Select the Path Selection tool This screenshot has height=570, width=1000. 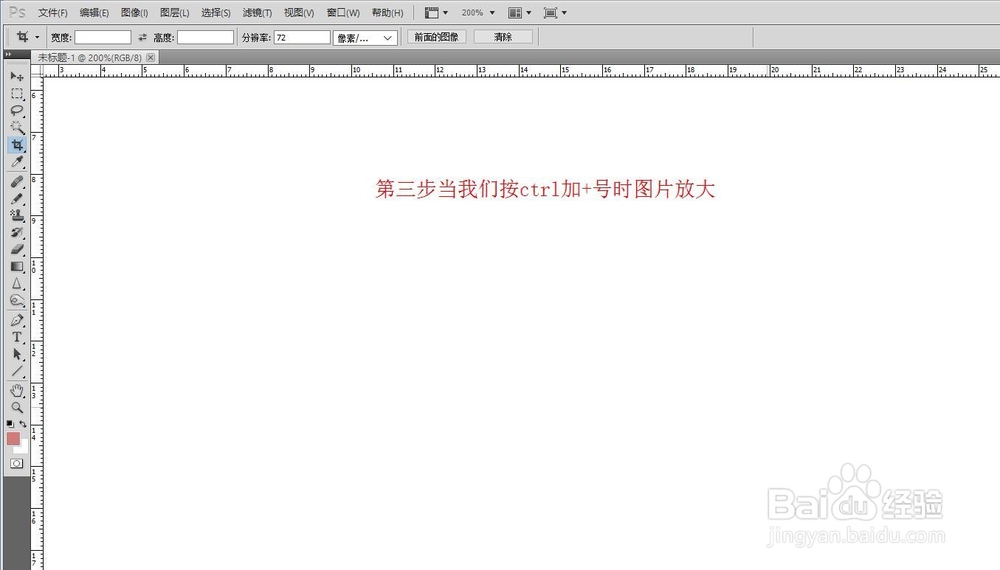click(x=17, y=354)
